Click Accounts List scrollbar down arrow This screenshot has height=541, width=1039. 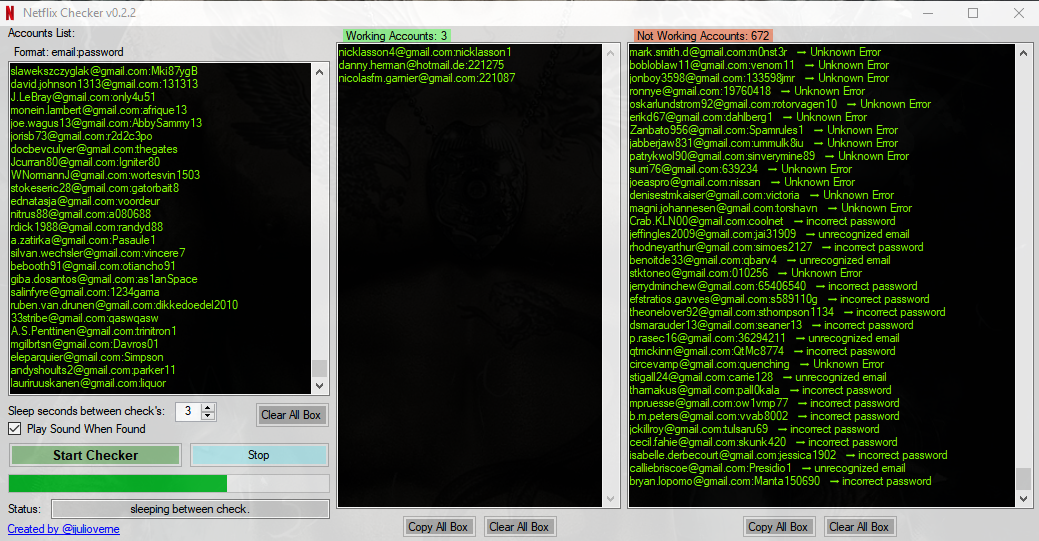pyautogui.click(x=319, y=385)
